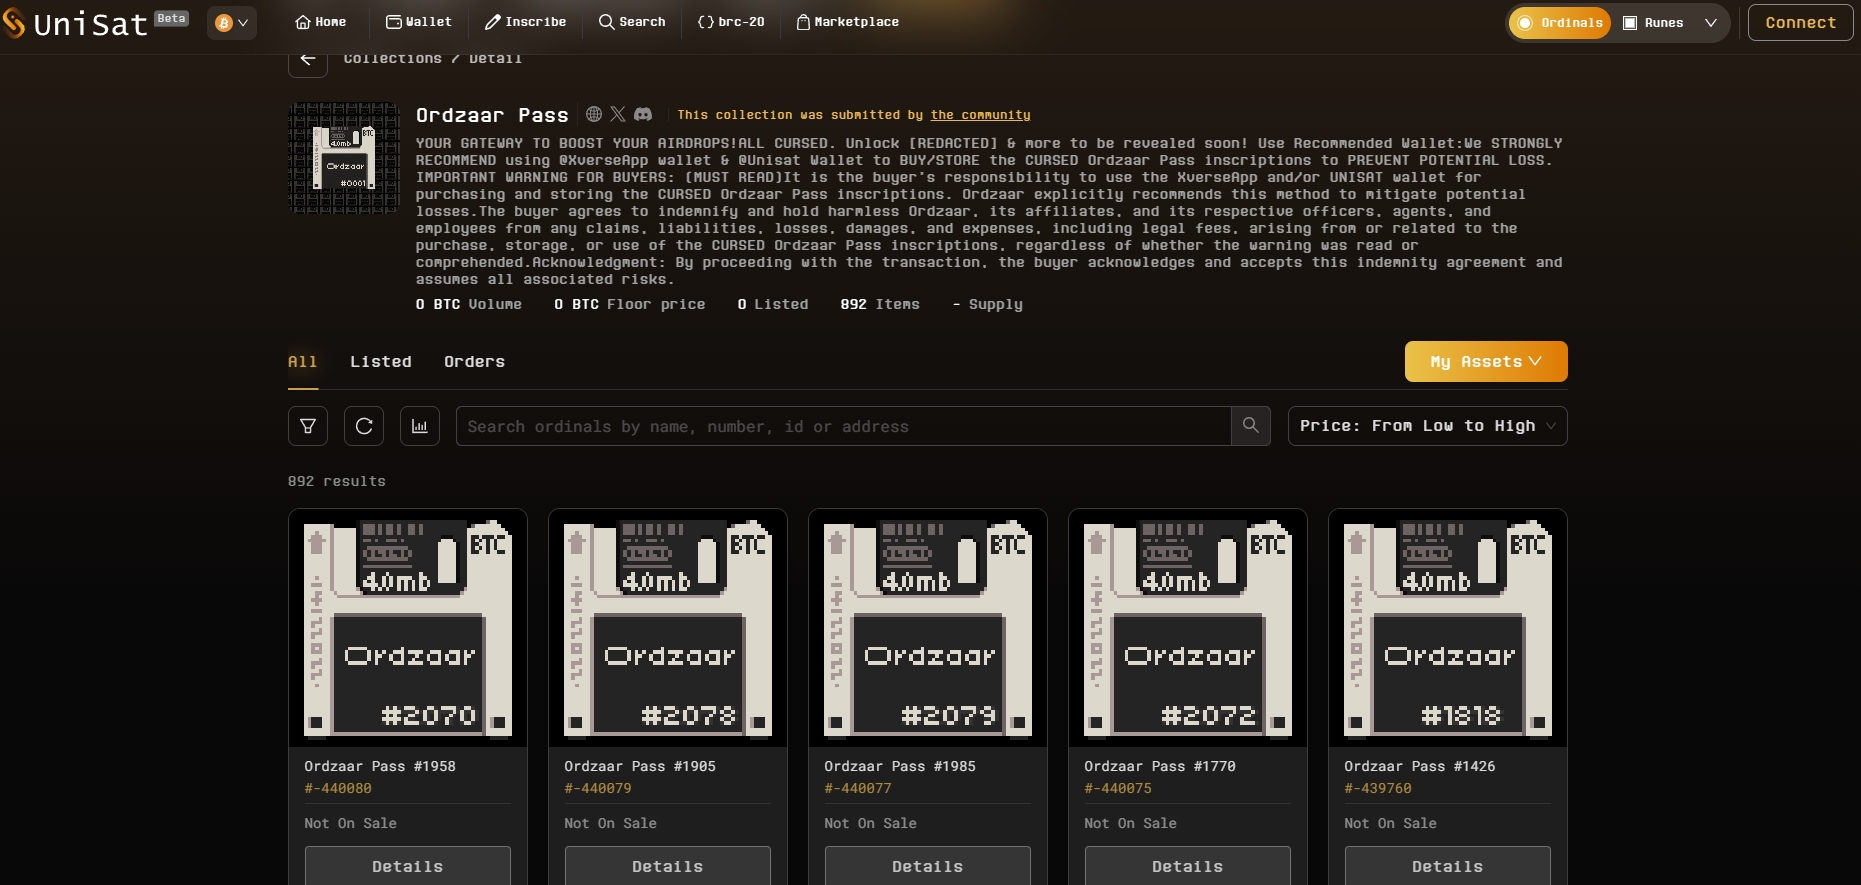The width and height of the screenshot is (1861, 885).
Task: Click Details for Ordzaar Pass #1958
Action: 408,866
